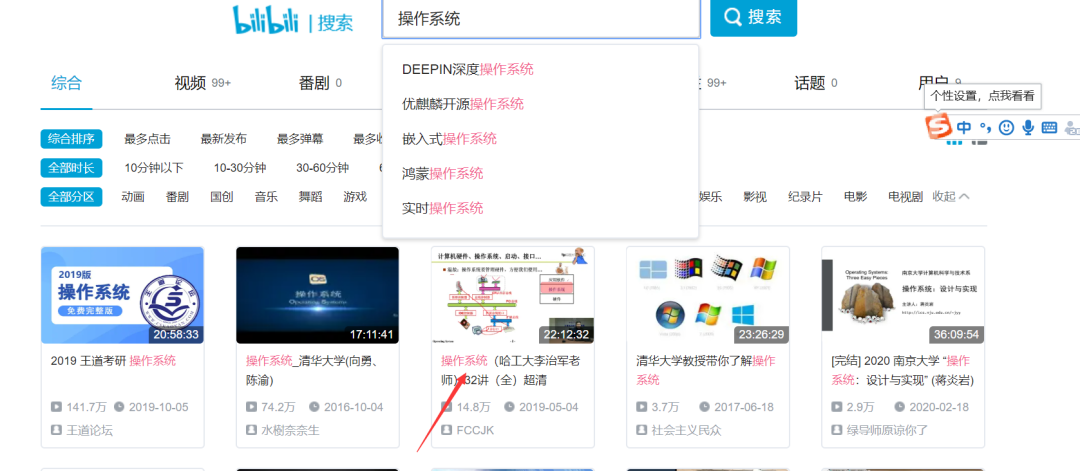Open the 2019版 操作系统 王道 thumbnail
This screenshot has height=471, width=1080.
point(123,295)
